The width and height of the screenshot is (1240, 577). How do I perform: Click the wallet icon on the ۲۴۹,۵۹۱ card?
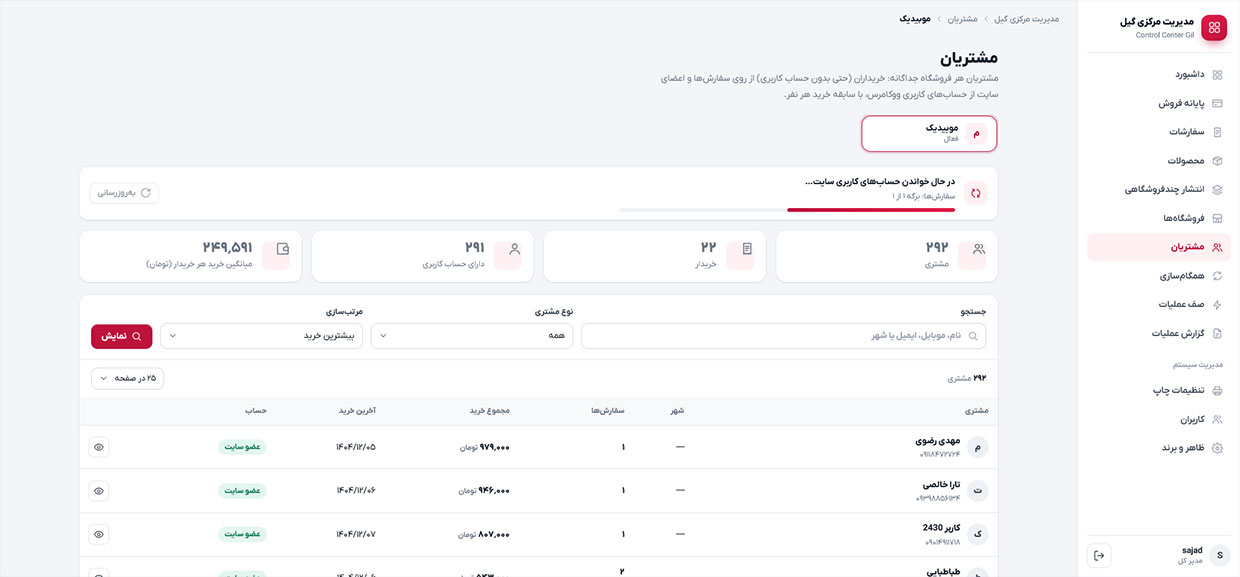click(282, 249)
